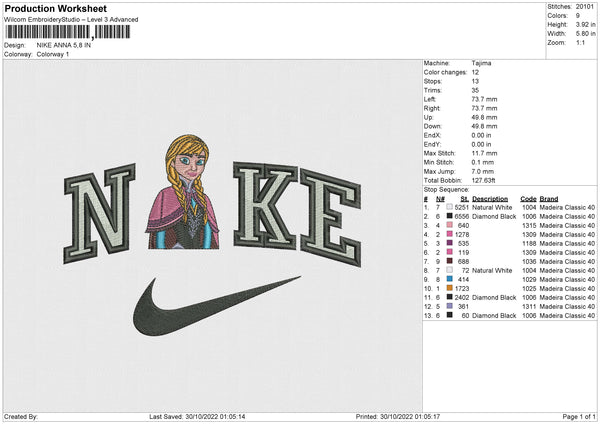Click stitch count 6556 in stop 2
This screenshot has height=424, width=600.
pyautogui.click(x=461, y=217)
